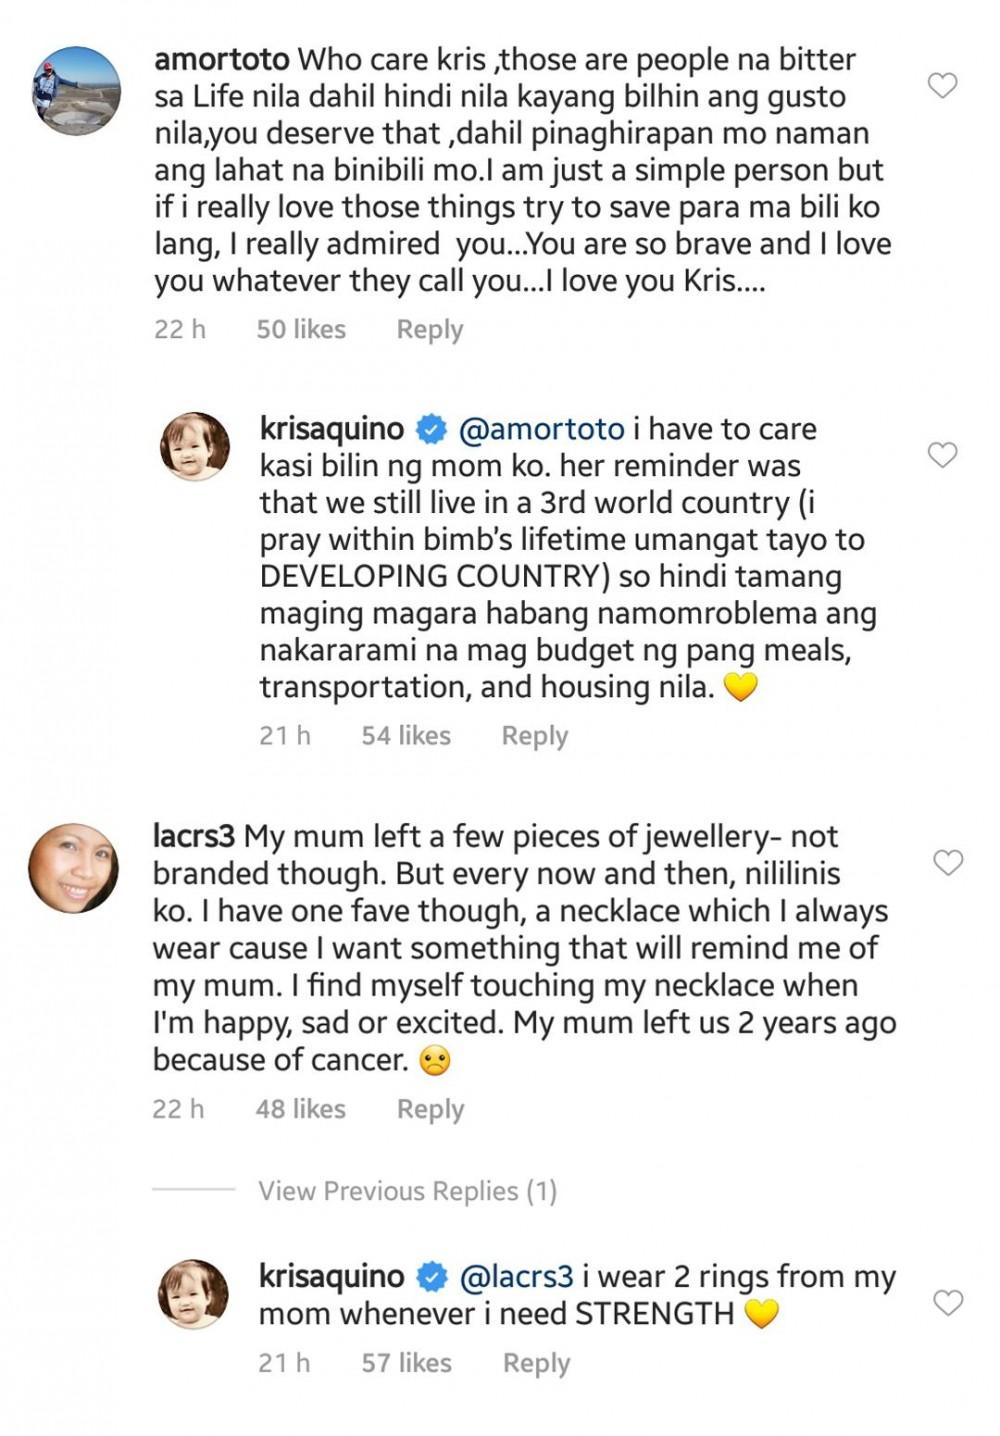Open krisaquino's avatar in first reply

(x=195, y=446)
